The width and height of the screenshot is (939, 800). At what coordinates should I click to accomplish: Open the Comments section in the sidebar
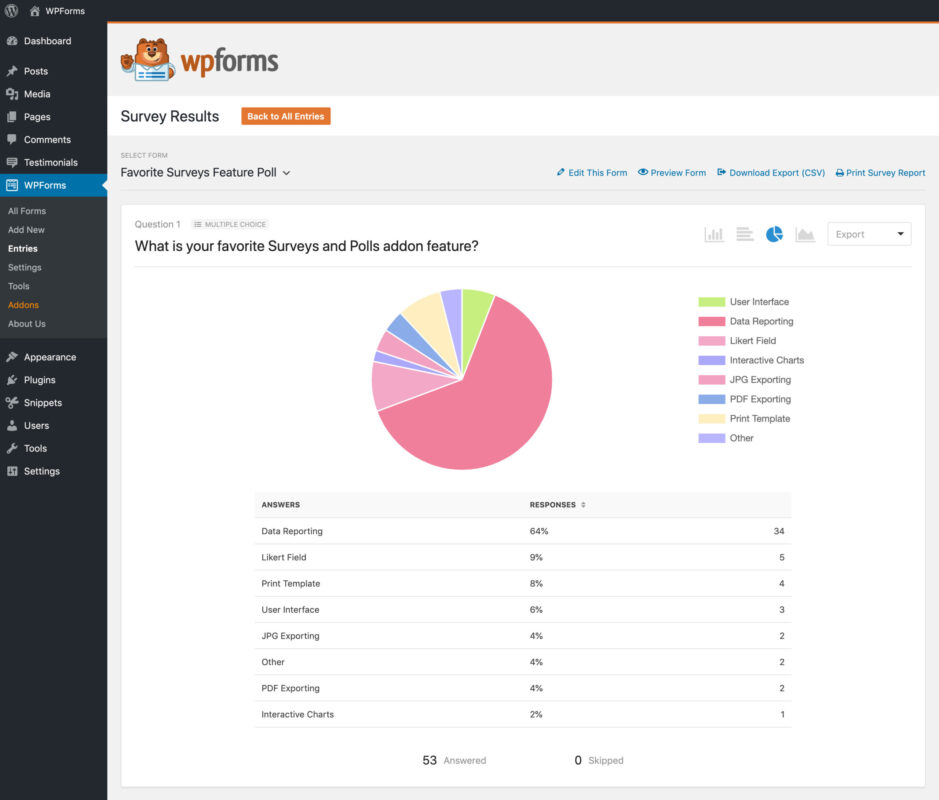pos(48,139)
